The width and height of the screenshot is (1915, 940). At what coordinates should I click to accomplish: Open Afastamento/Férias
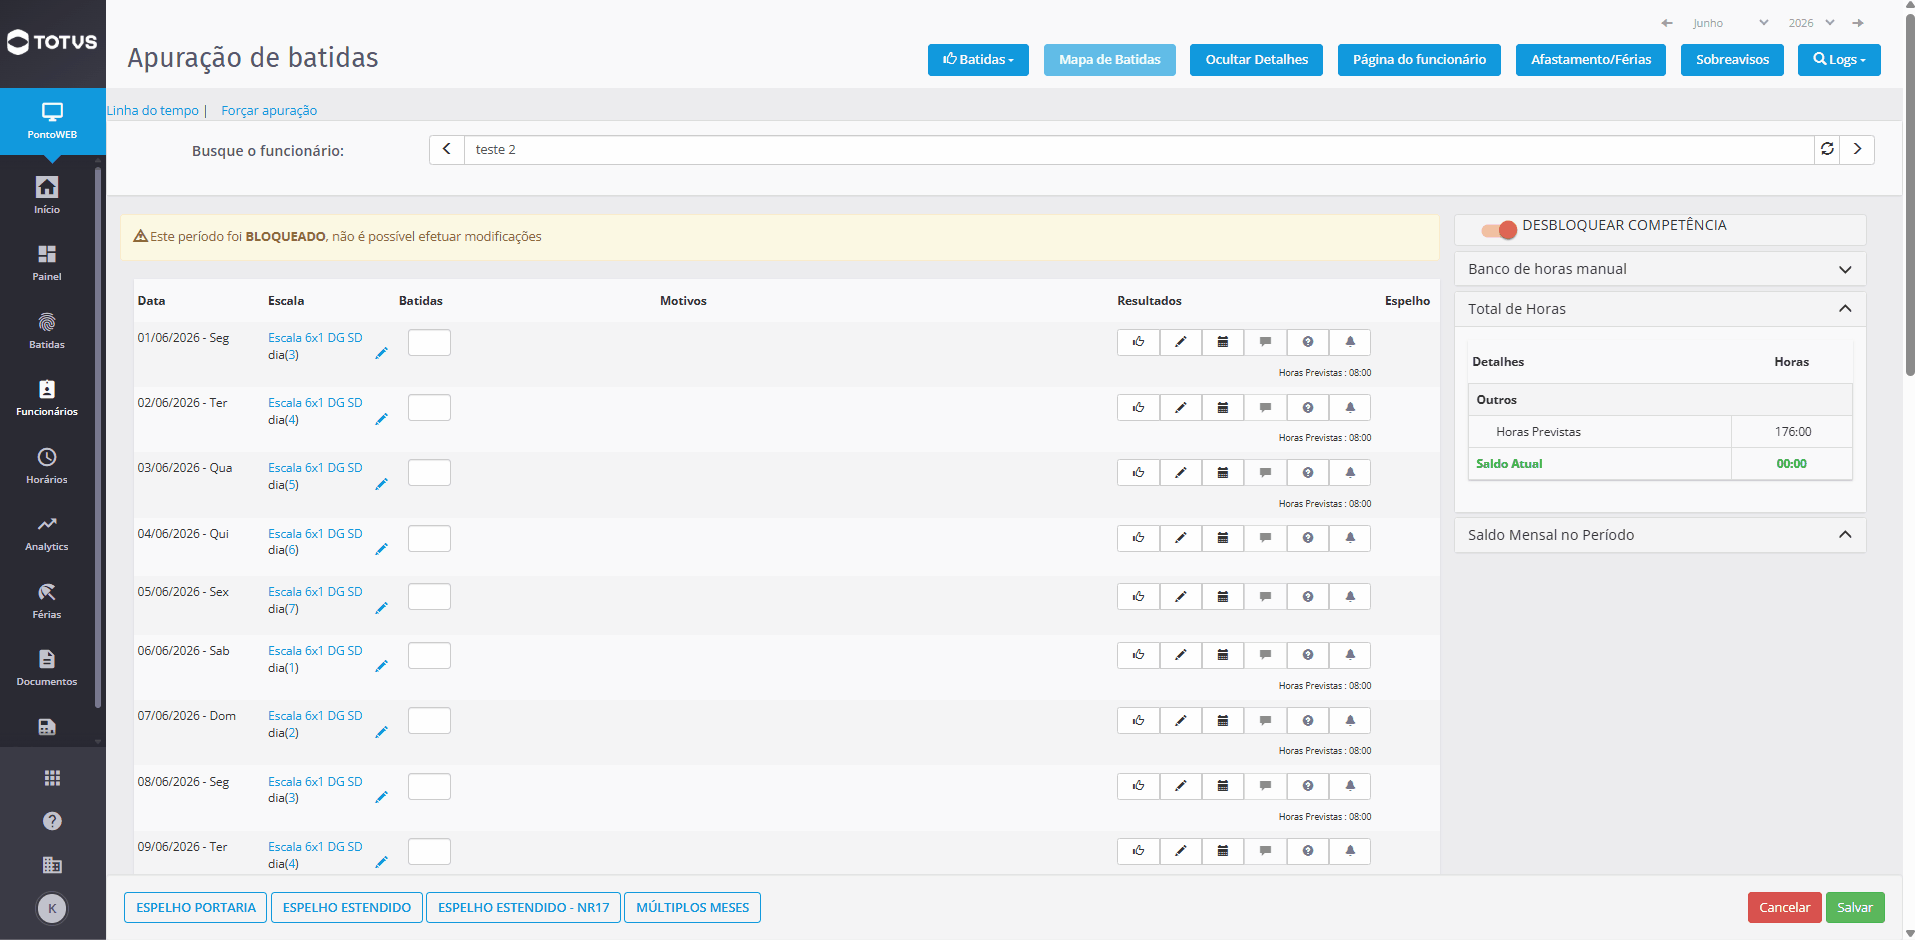pos(1591,60)
